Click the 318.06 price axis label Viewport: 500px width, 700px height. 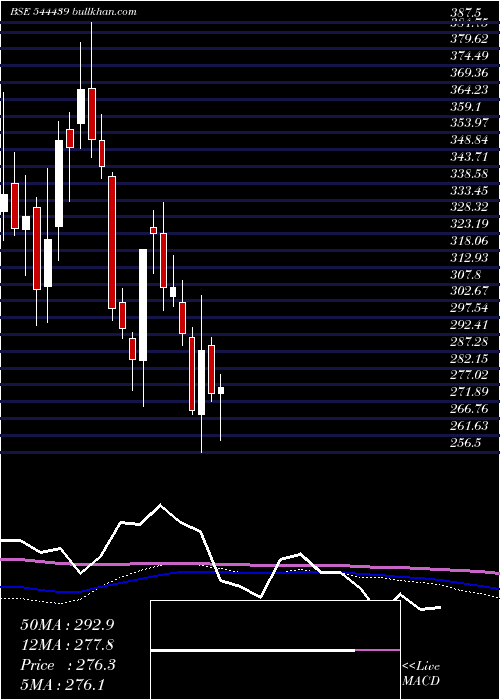[x=469, y=242]
